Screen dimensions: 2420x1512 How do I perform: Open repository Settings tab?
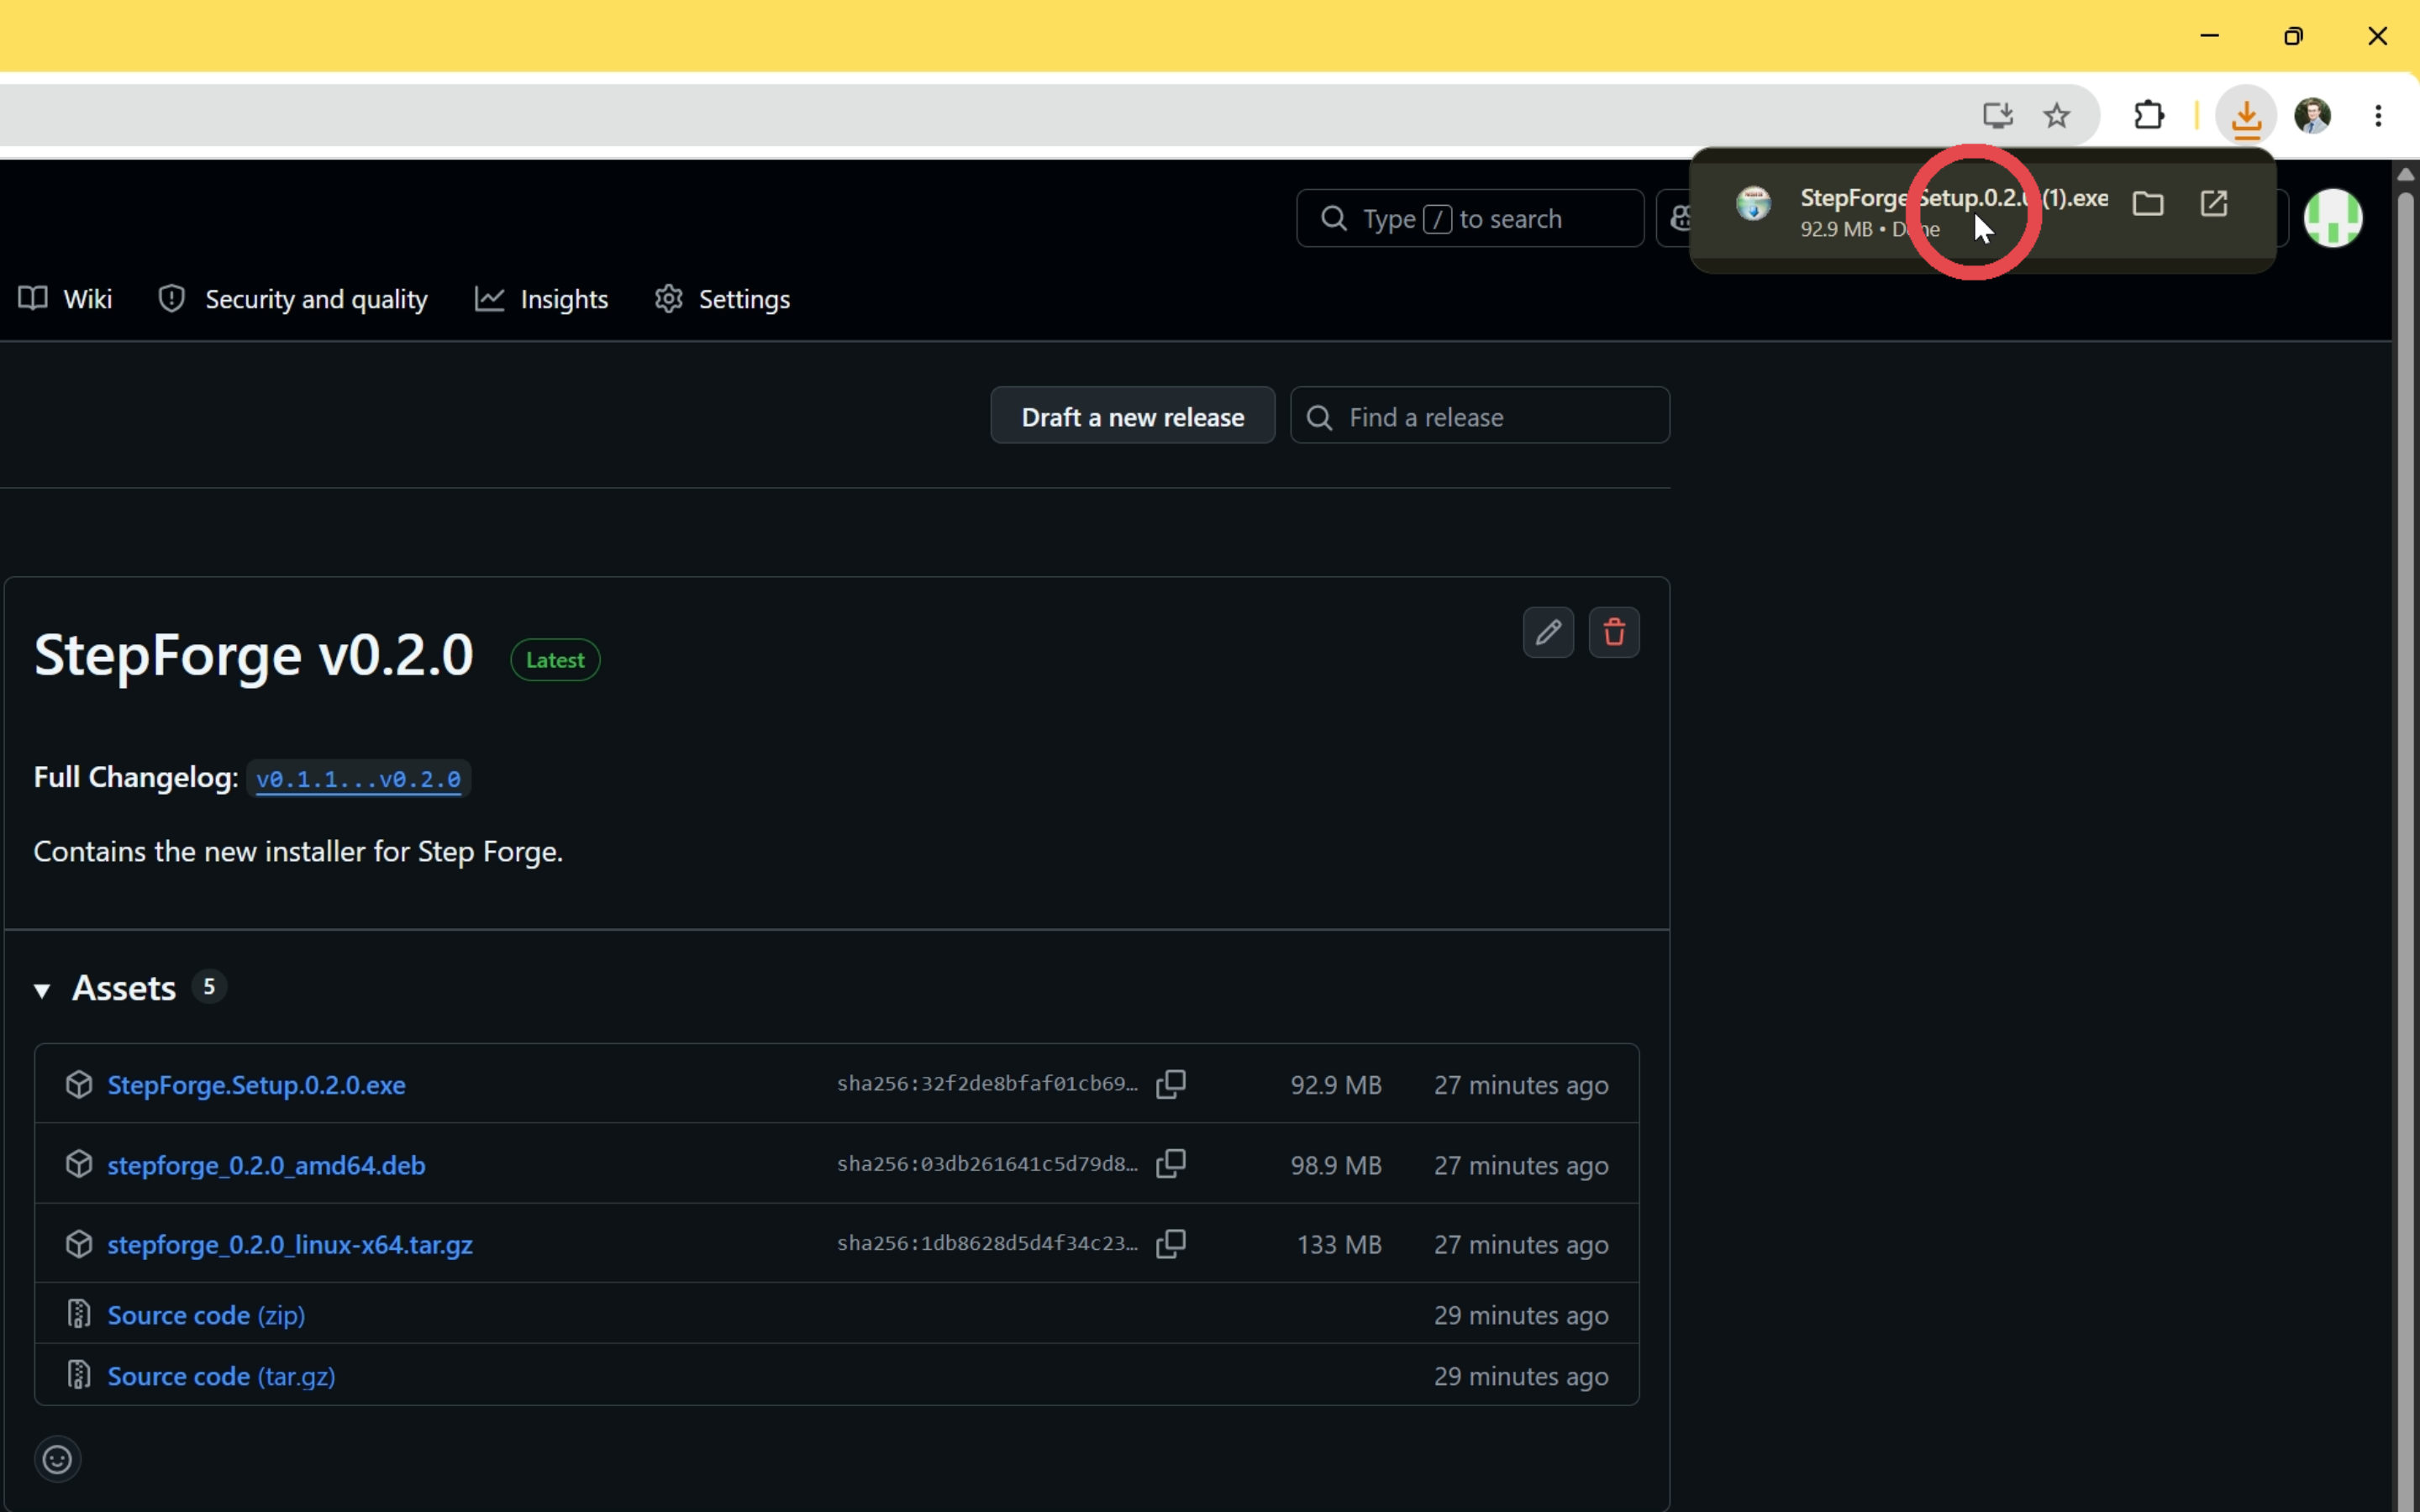(x=722, y=299)
